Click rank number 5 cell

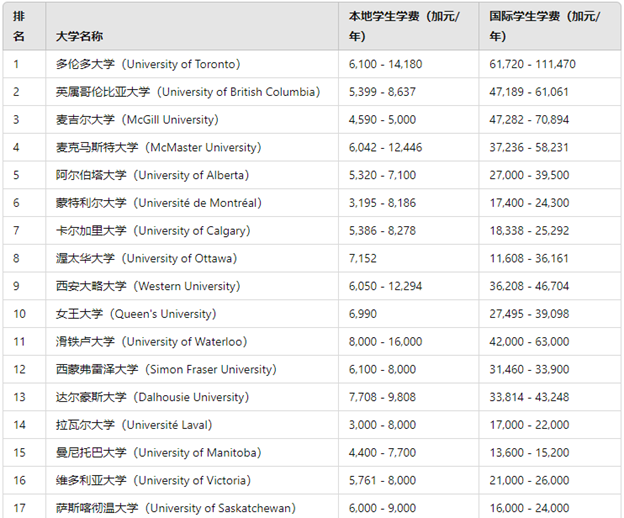[24, 175]
